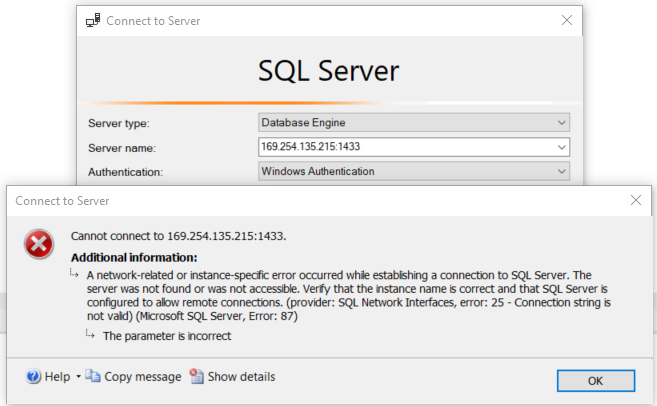Click the network-related error message paragraph
The height and width of the screenshot is (406, 657).
(x=349, y=295)
